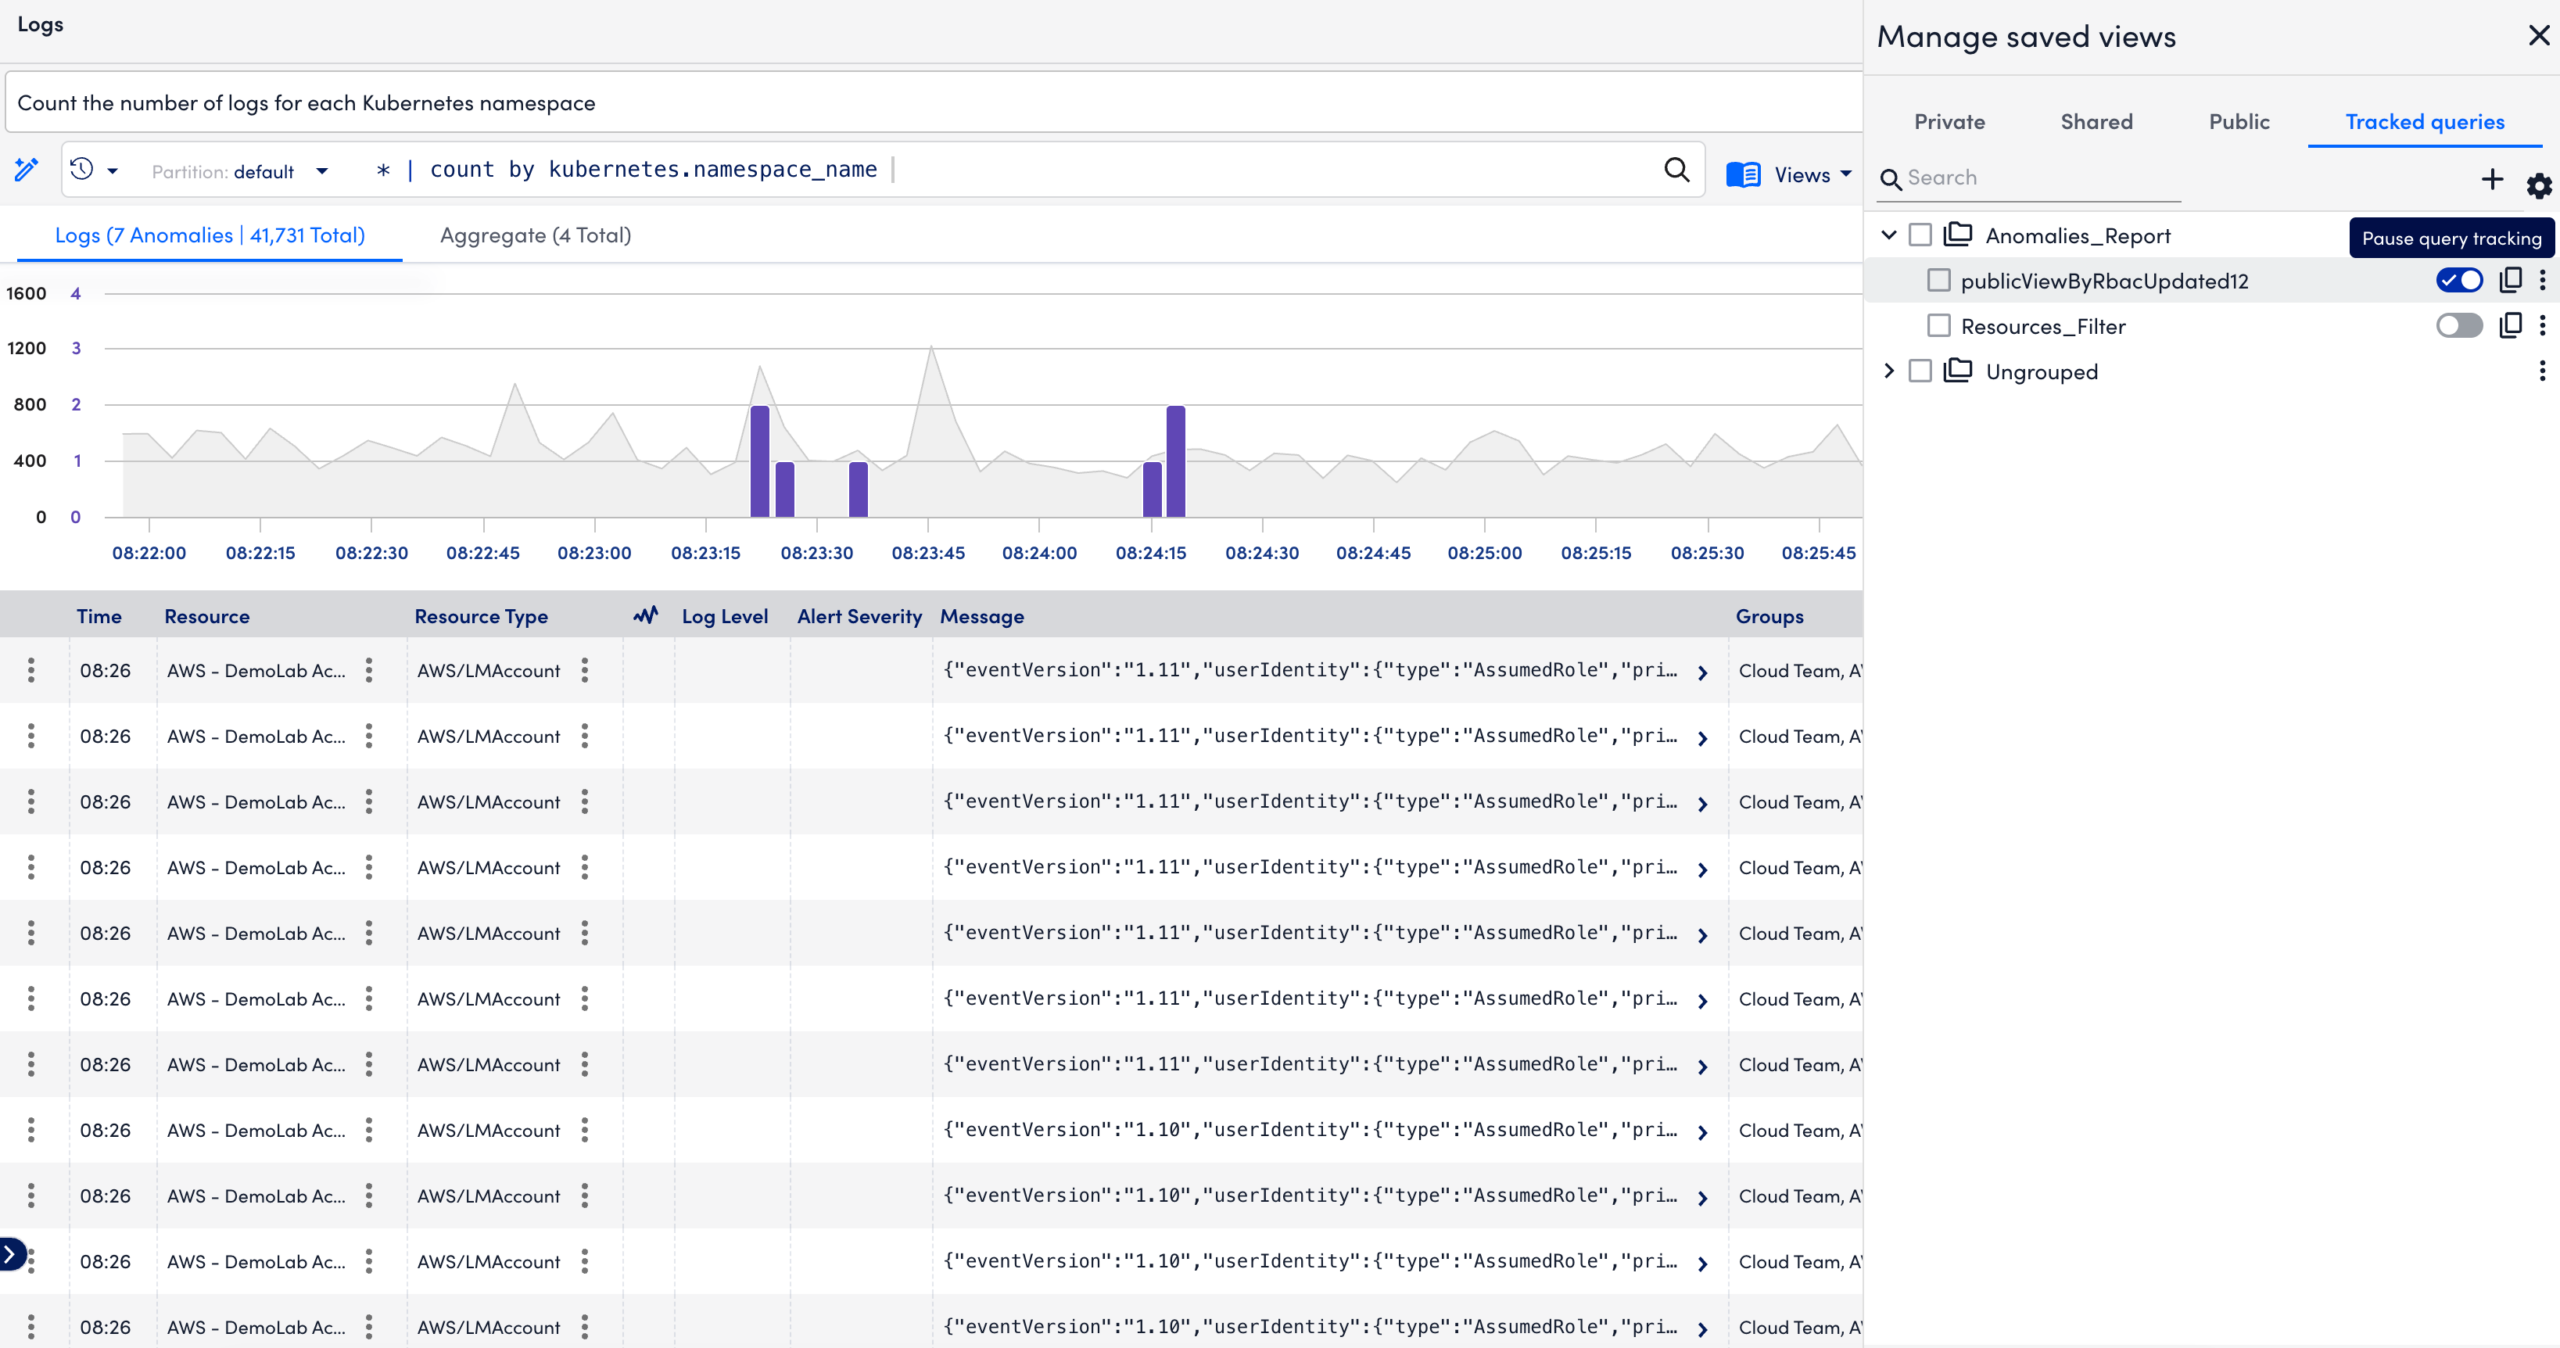
Task: Enable query tracking for Resources_Filter
Action: (2459, 325)
